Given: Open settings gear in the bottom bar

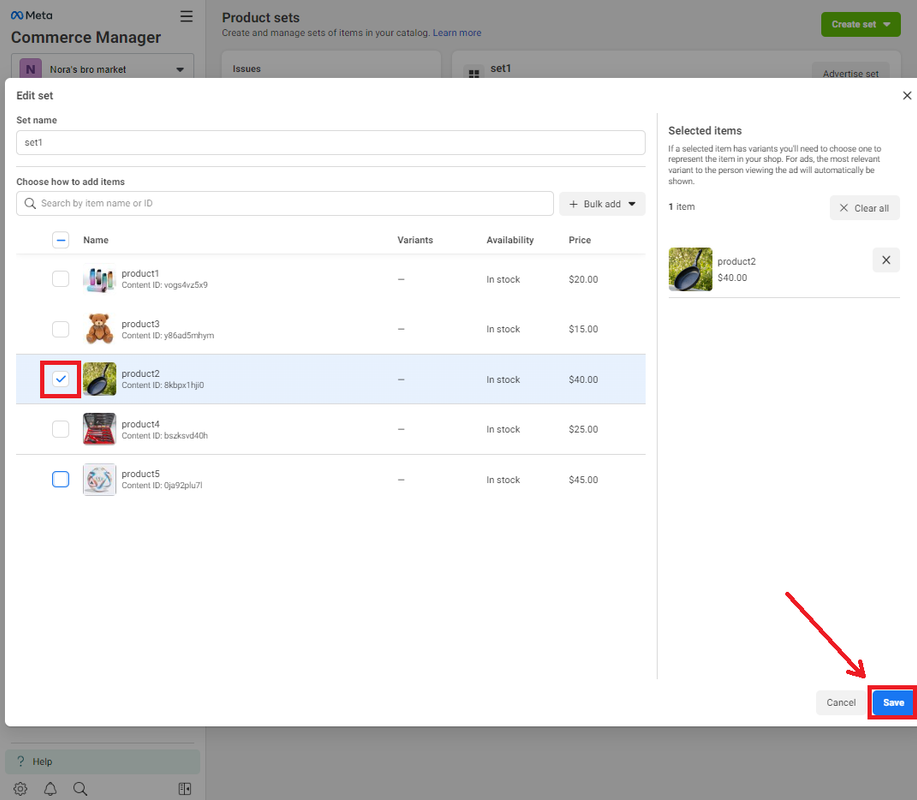Looking at the screenshot, I should (x=20, y=788).
